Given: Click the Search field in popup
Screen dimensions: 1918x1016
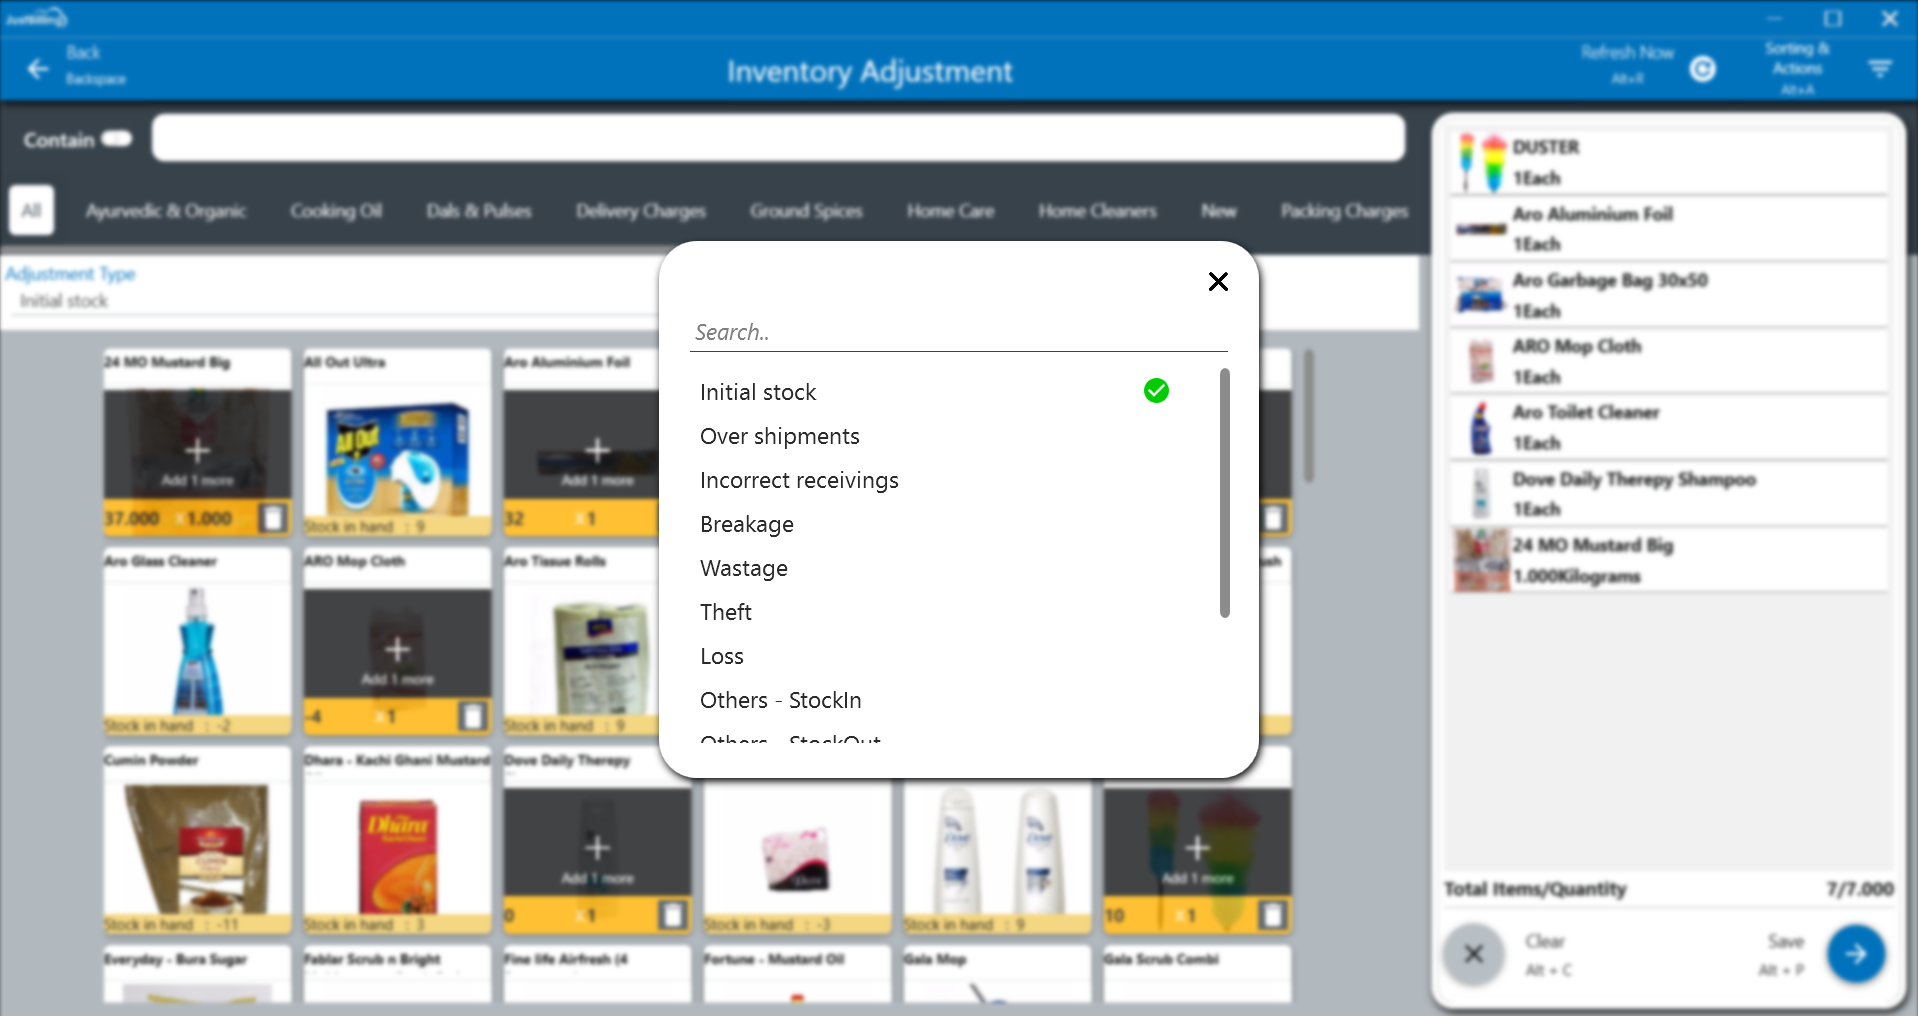Looking at the screenshot, I should point(957,332).
